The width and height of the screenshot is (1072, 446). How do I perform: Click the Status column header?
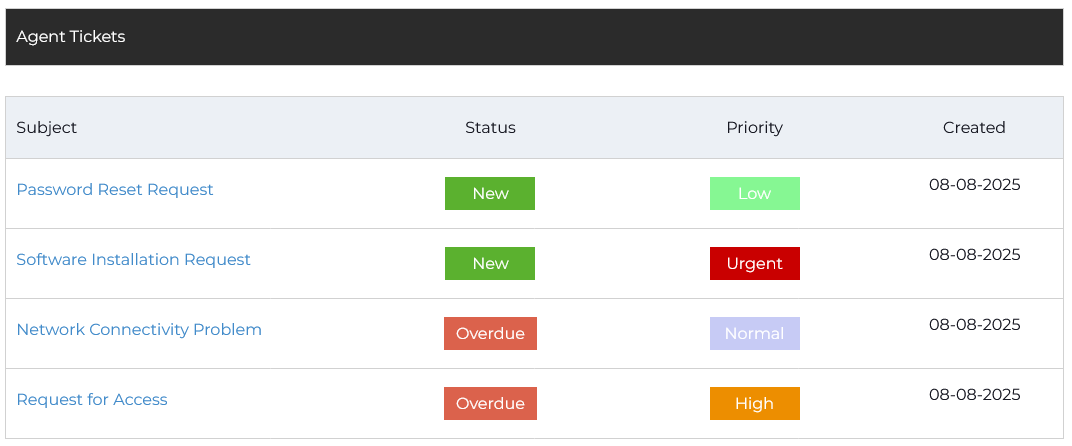tap(490, 128)
